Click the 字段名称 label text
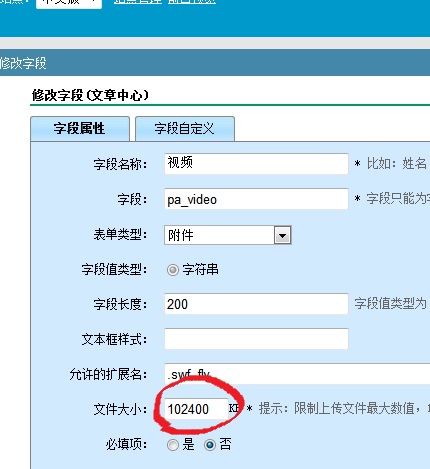Viewport: 430px width, 469px height. pos(120,164)
